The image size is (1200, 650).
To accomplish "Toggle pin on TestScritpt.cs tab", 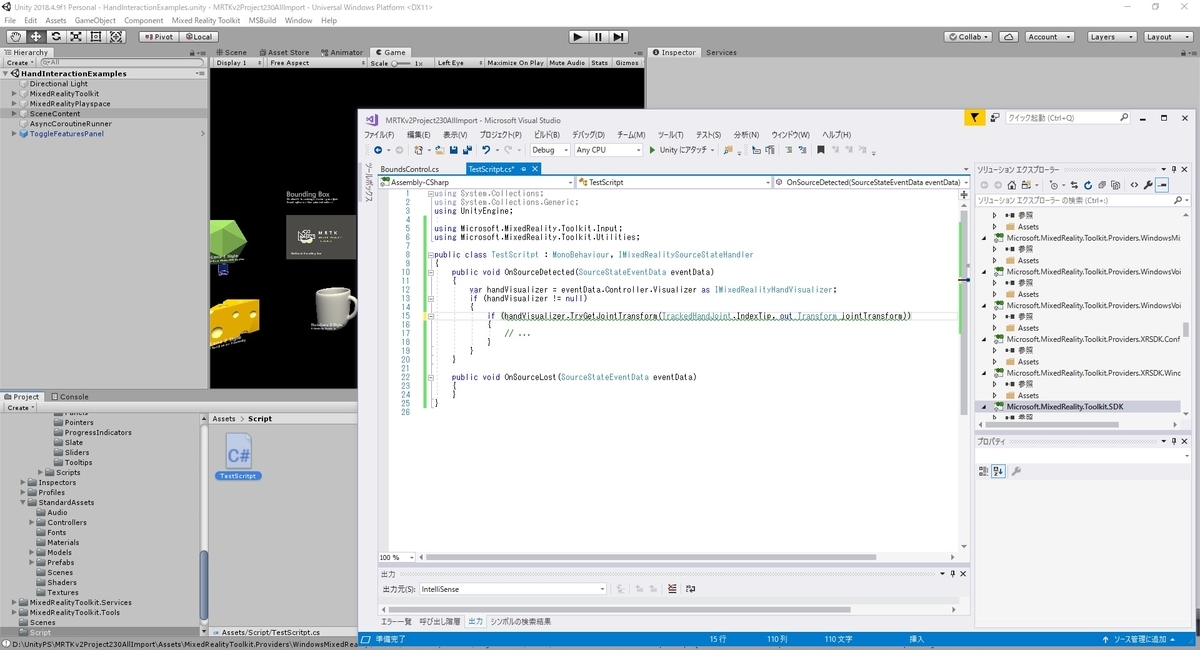I will [523, 169].
